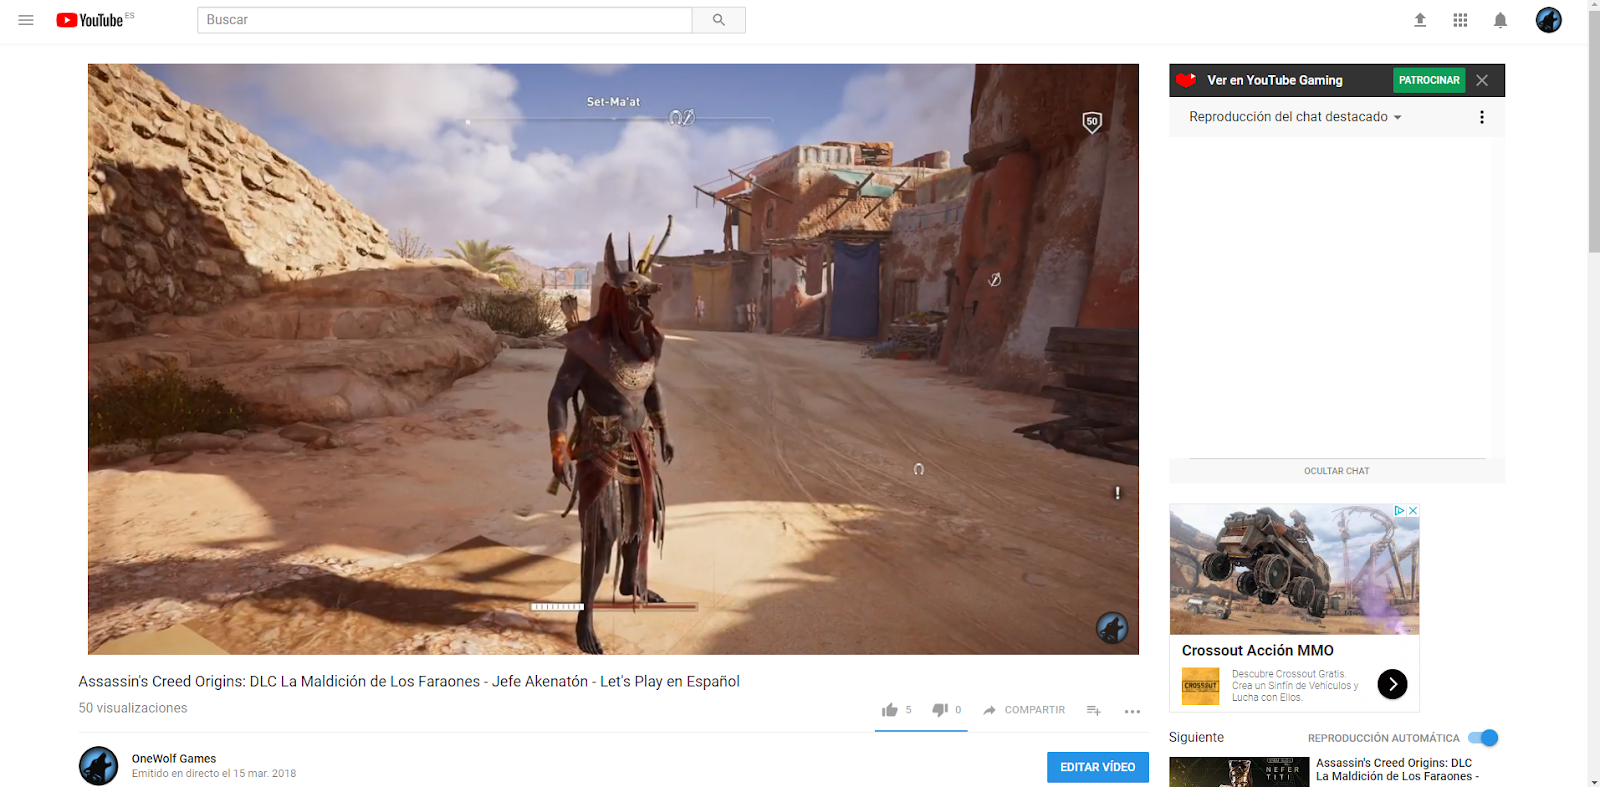Open next video title Assassin's Creed Origins DLC
The height and width of the screenshot is (787, 1600).
pyautogui.click(x=1397, y=769)
